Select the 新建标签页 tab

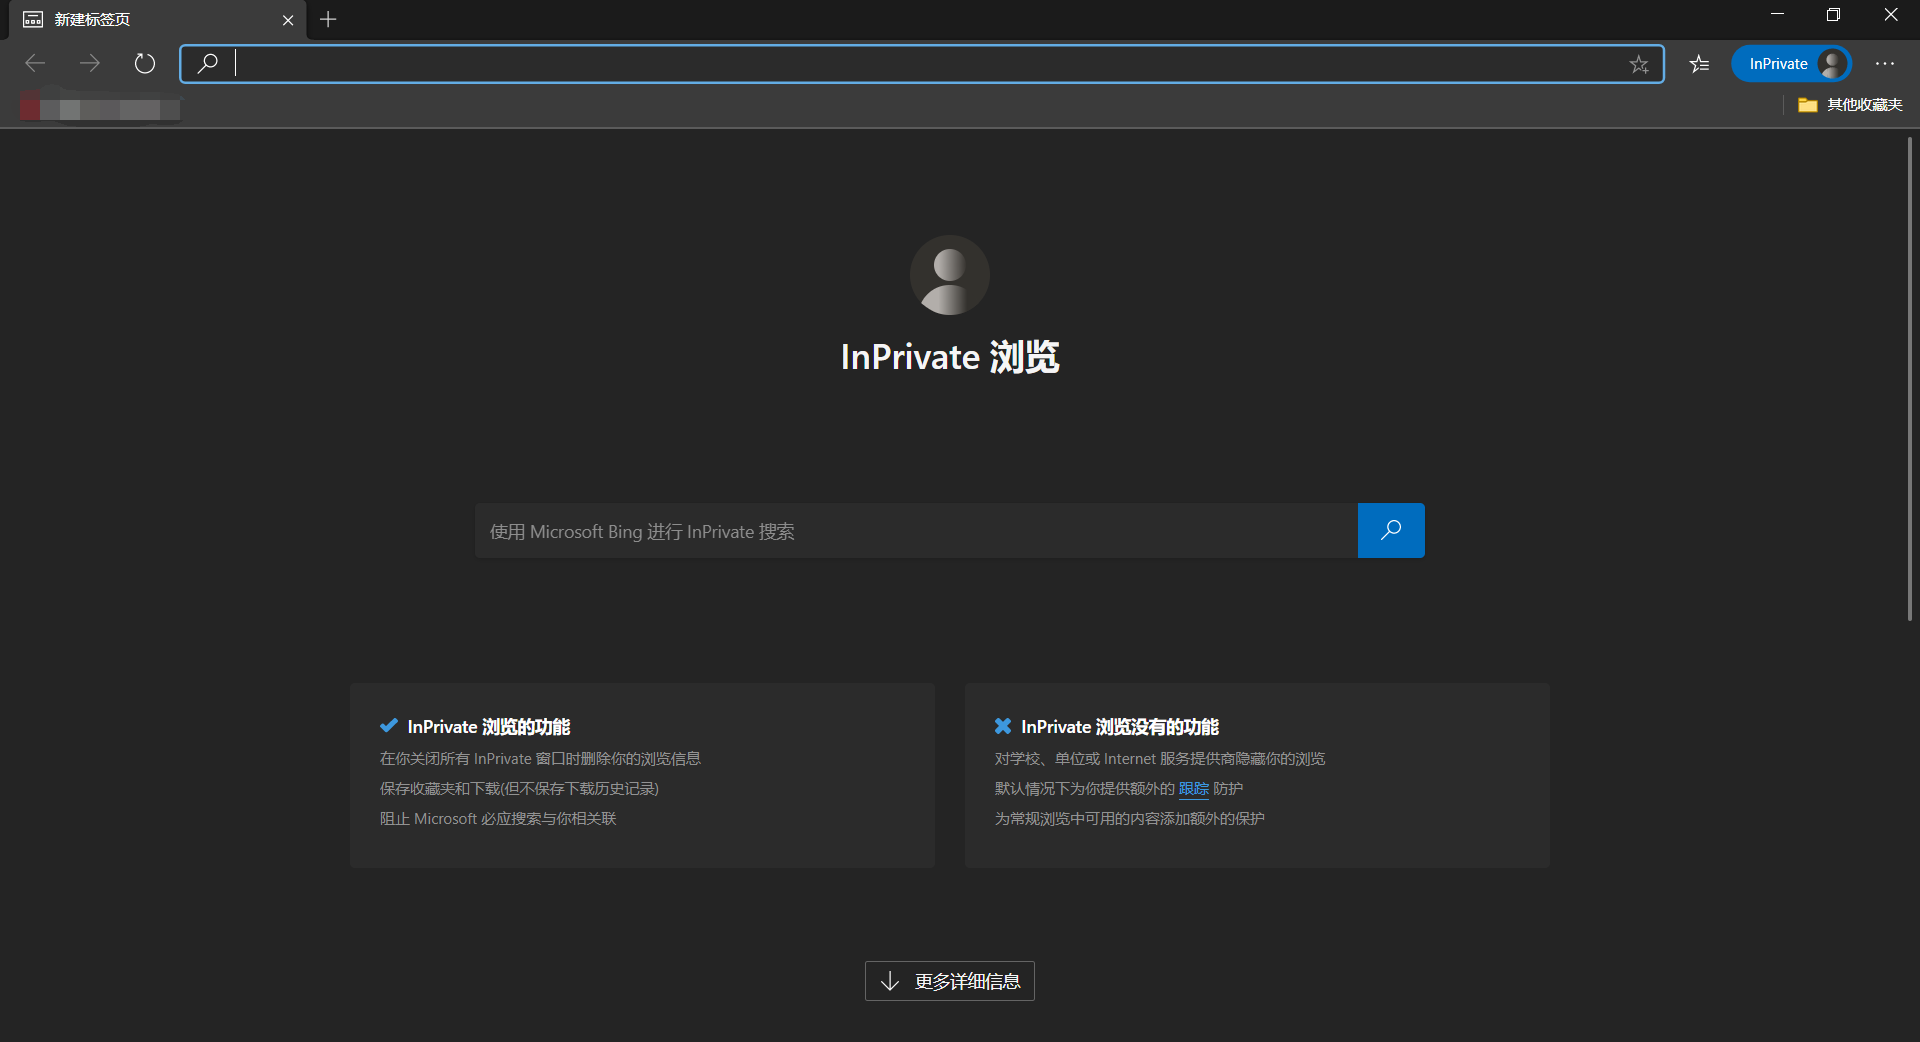coord(150,20)
